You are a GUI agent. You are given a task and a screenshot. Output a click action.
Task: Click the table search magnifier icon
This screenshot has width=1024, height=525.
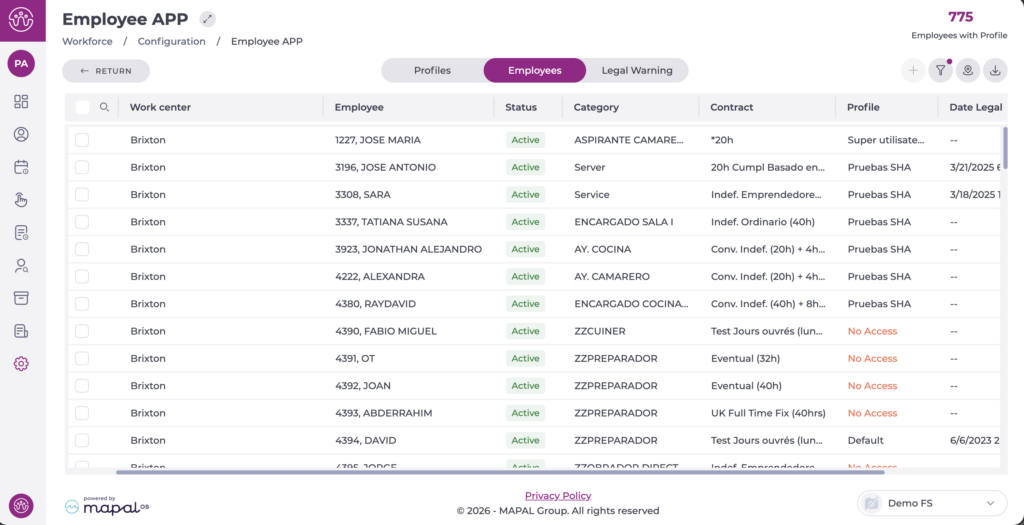tap(105, 107)
